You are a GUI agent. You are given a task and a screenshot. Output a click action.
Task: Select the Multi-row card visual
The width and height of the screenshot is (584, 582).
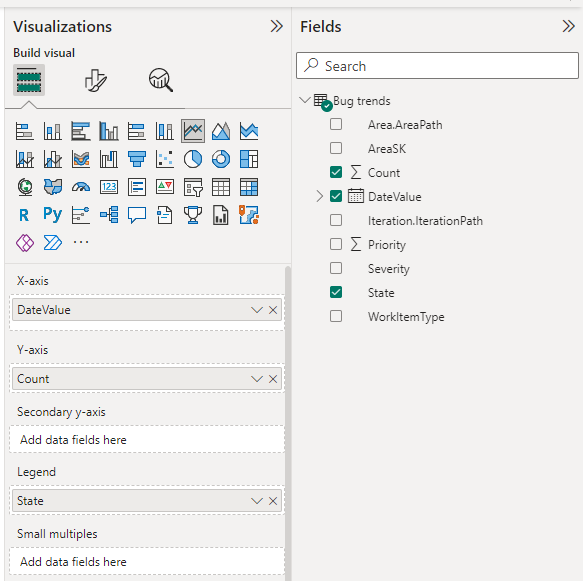click(x=137, y=187)
